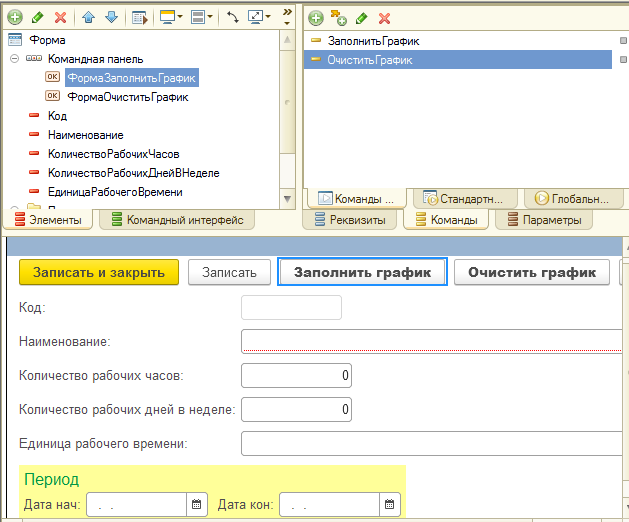Click the green Add element icon in Elements toolbar

click(x=15, y=18)
